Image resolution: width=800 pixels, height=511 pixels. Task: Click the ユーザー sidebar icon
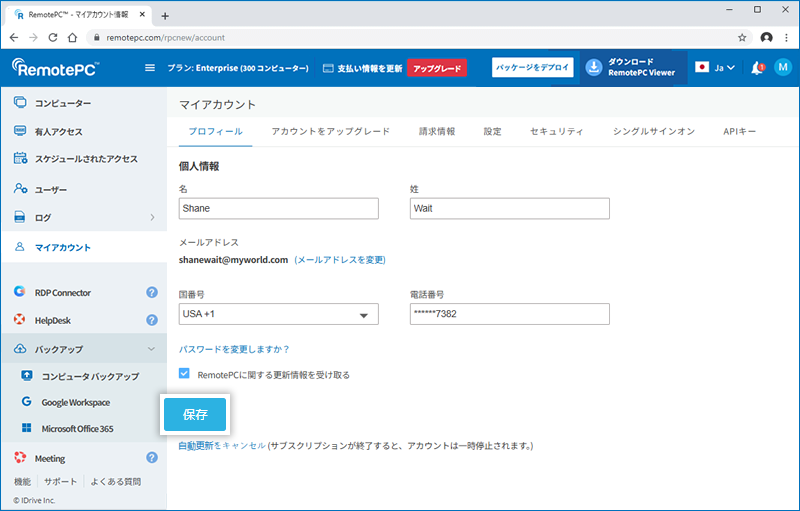click(x=20, y=189)
